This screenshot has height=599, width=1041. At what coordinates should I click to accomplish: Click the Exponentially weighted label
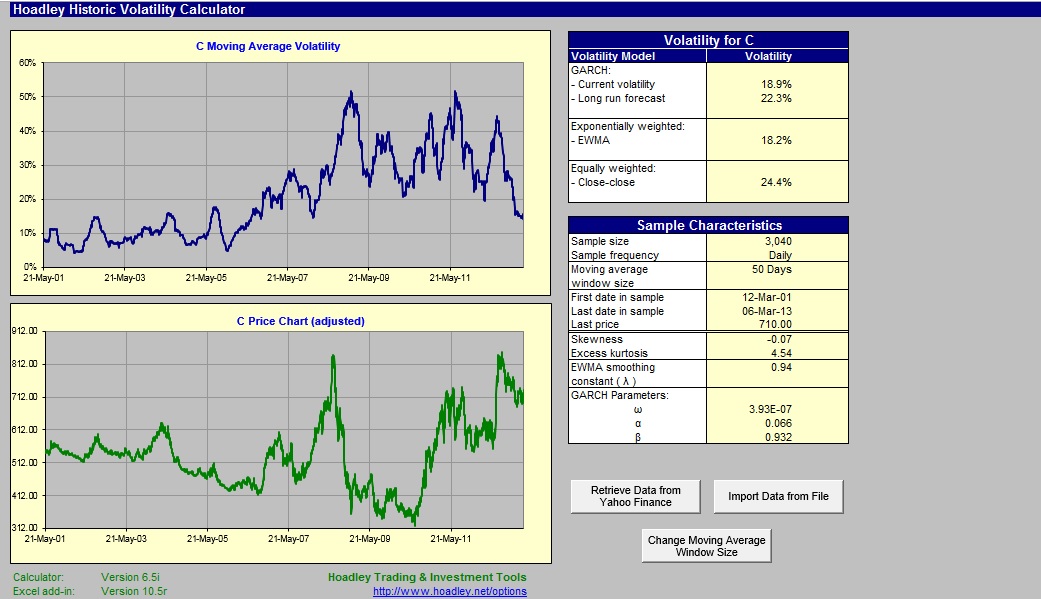click(x=627, y=126)
